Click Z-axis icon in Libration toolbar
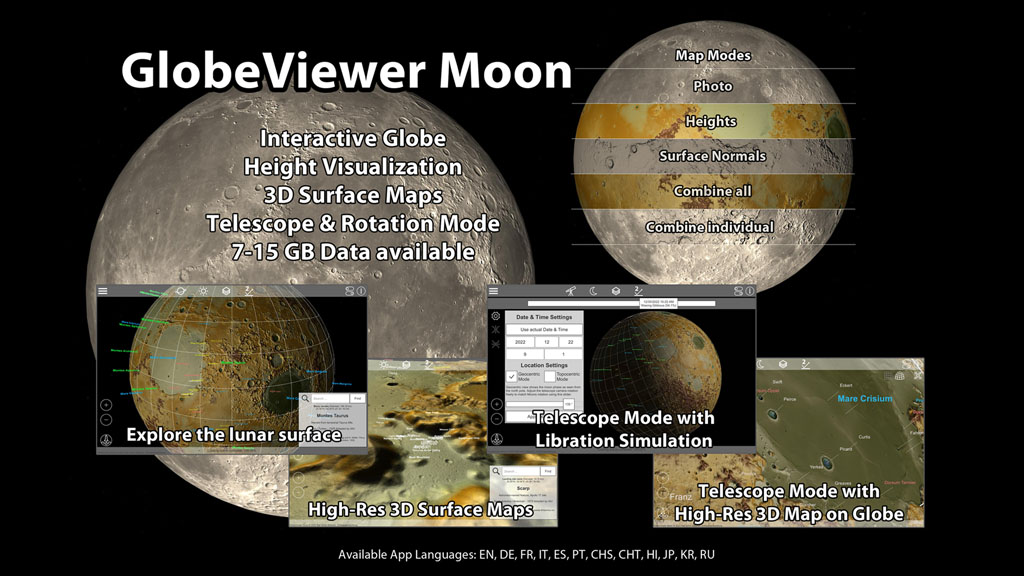The image size is (1024, 576). tap(638, 291)
